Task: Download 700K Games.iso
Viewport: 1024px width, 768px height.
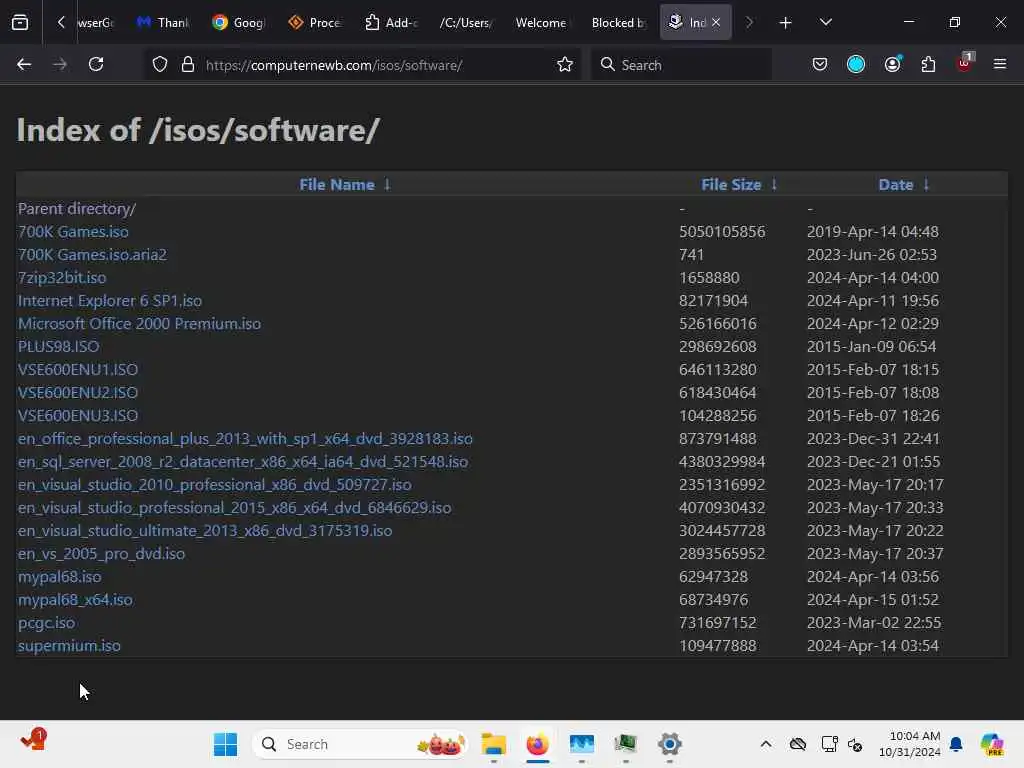Action: pos(73,232)
